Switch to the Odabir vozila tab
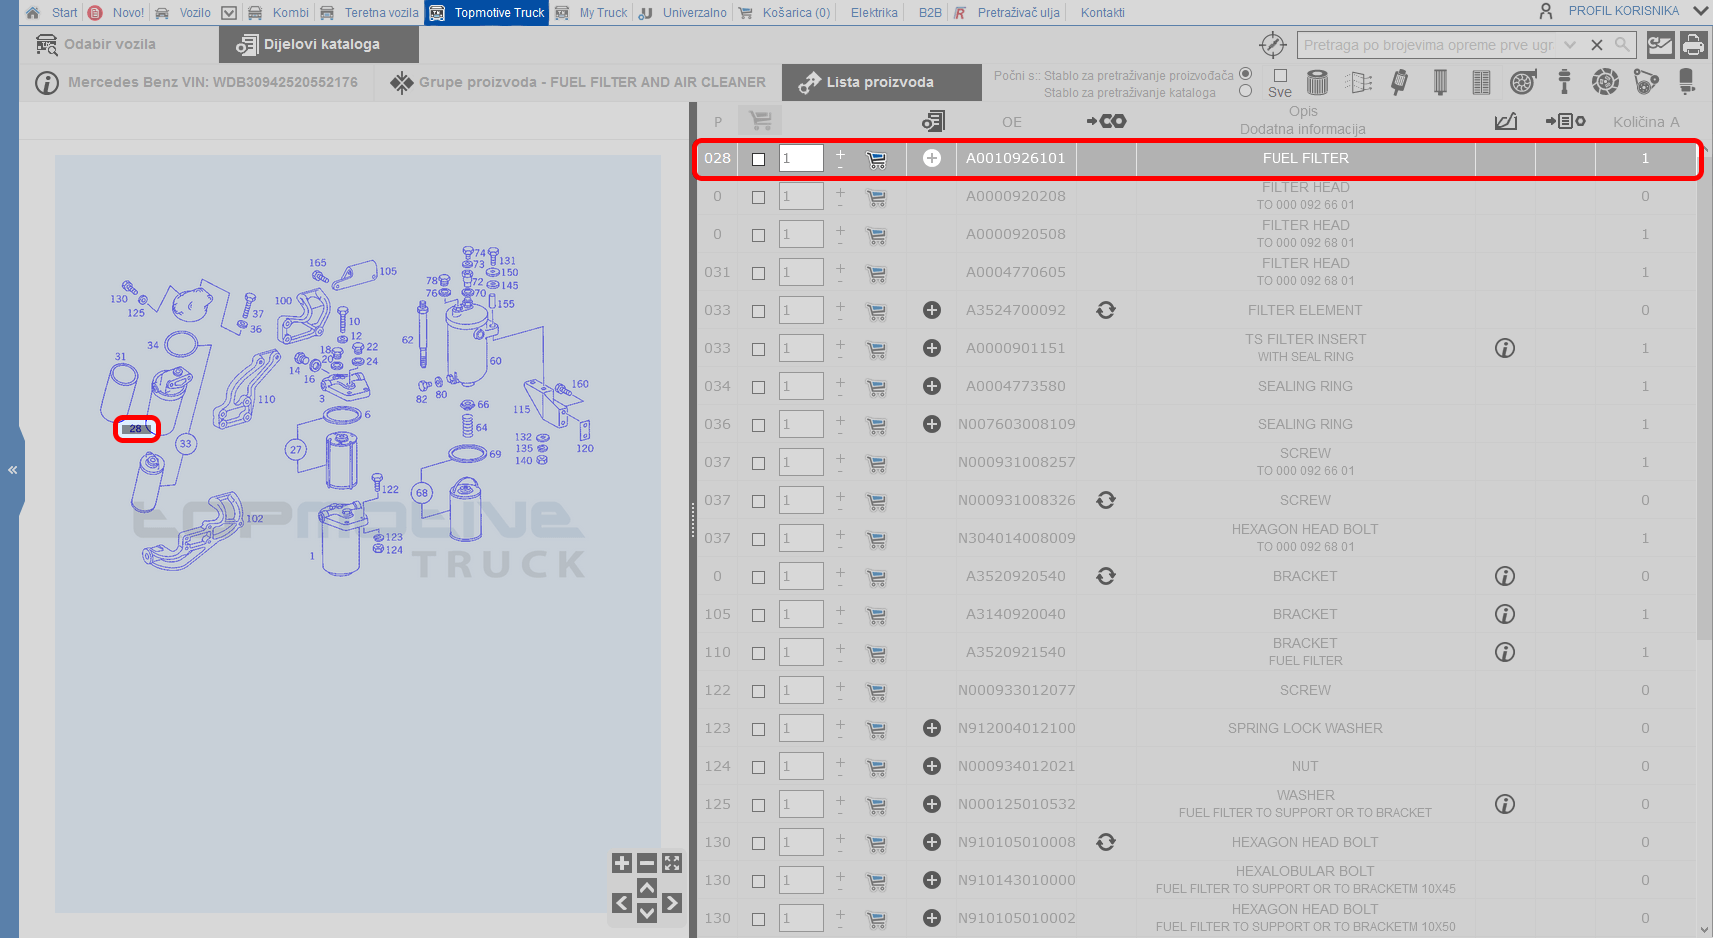Screen dimensions: 1713x938 (109, 44)
